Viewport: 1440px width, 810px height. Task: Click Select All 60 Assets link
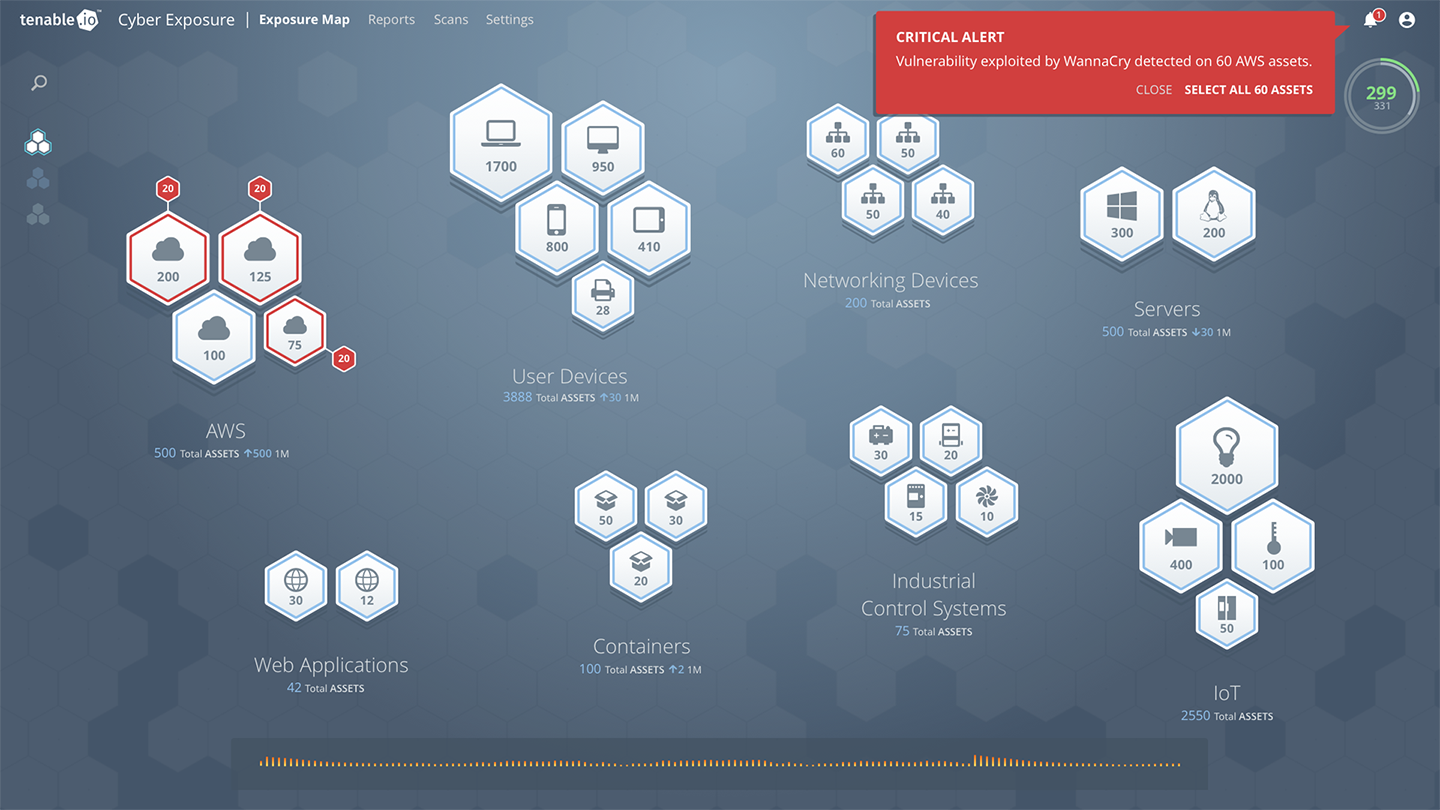pyautogui.click(x=1248, y=90)
